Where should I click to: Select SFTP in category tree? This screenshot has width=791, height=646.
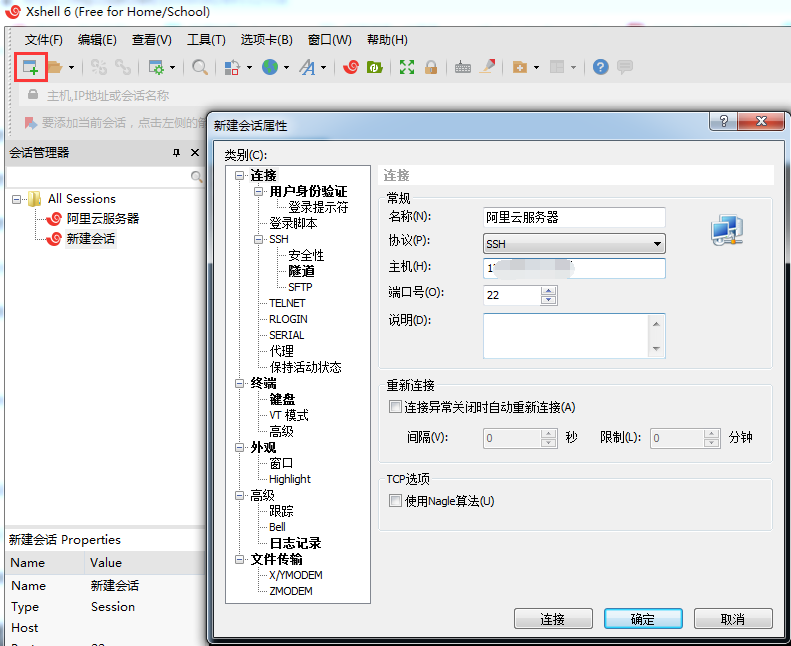(x=300, y=287)
